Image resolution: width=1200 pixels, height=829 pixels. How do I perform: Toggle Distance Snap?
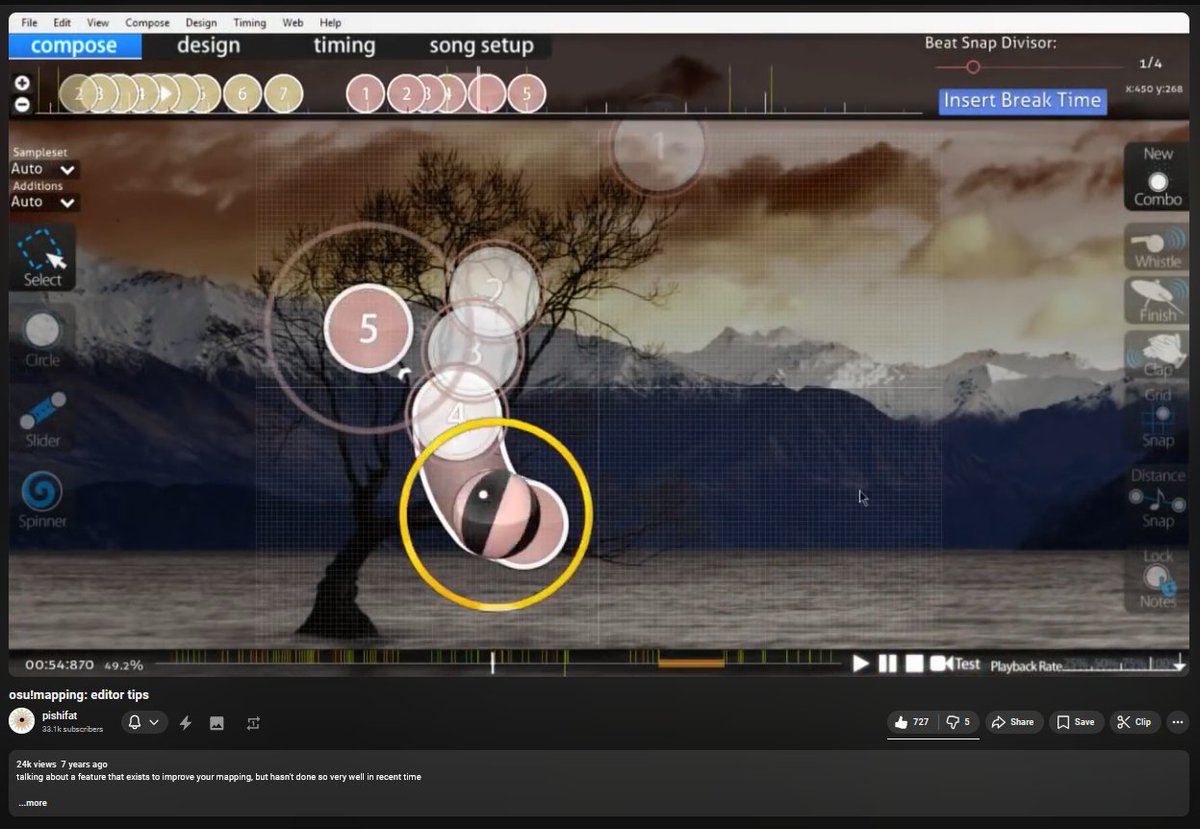click(x=1157, y=497)
